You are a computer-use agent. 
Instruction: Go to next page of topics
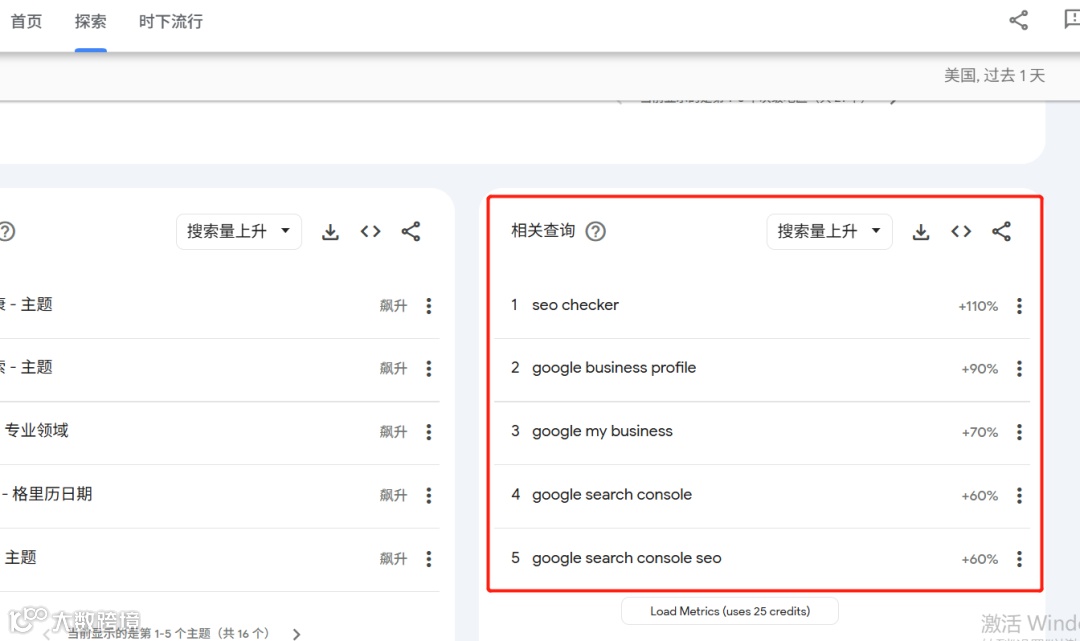296,634
